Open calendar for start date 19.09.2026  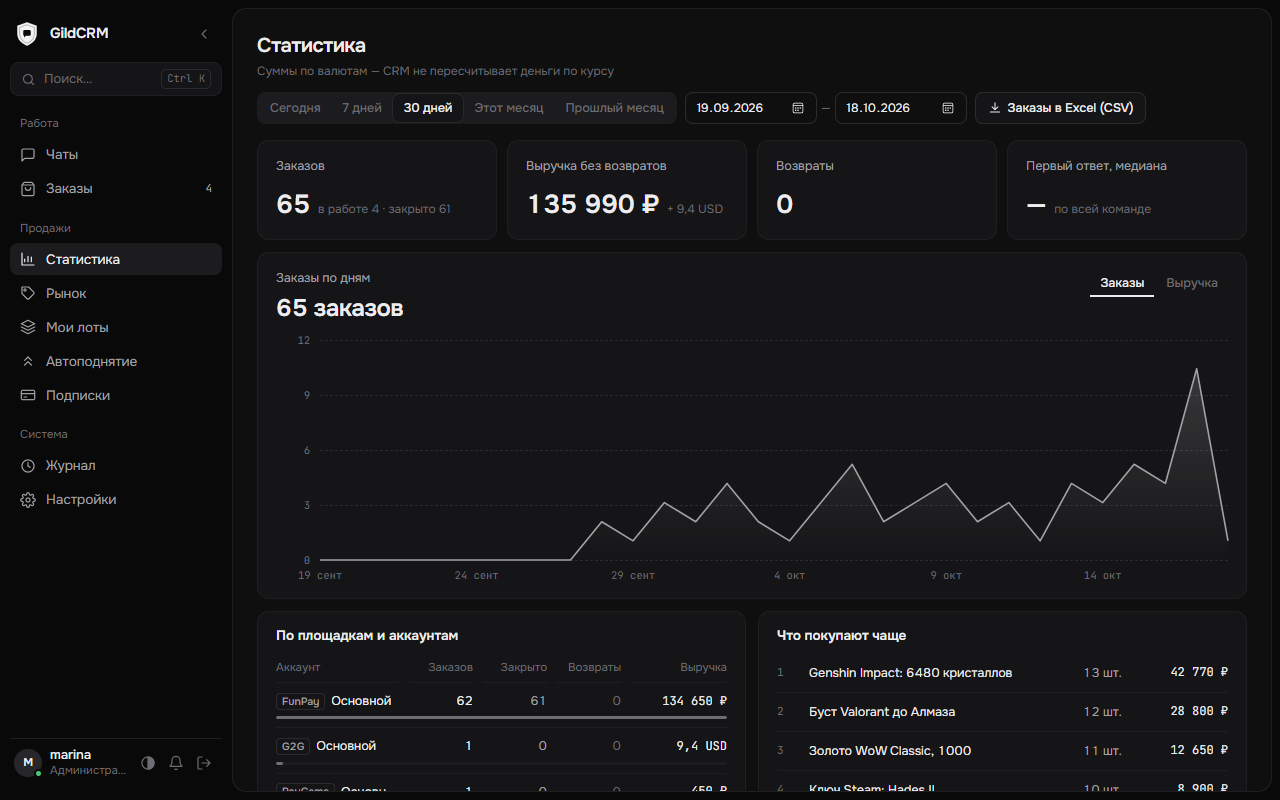click(x=798, y=108)
